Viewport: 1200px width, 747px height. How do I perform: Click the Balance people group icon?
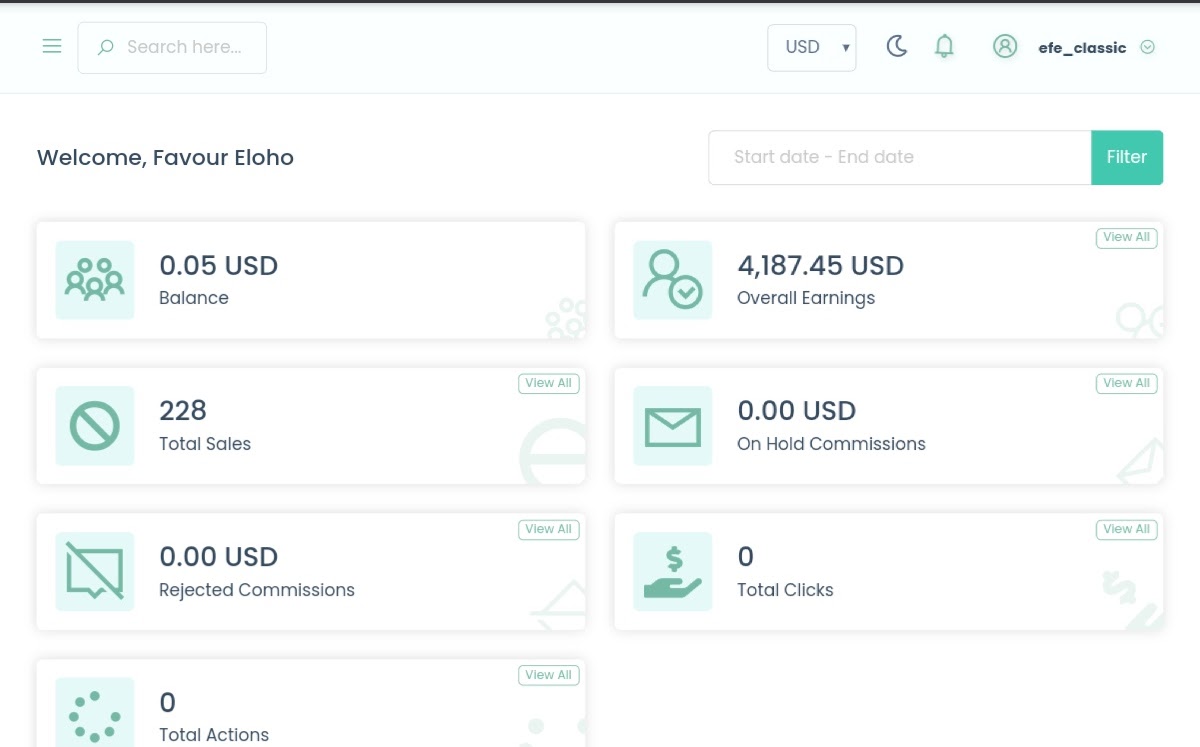(x=95, y=280)
